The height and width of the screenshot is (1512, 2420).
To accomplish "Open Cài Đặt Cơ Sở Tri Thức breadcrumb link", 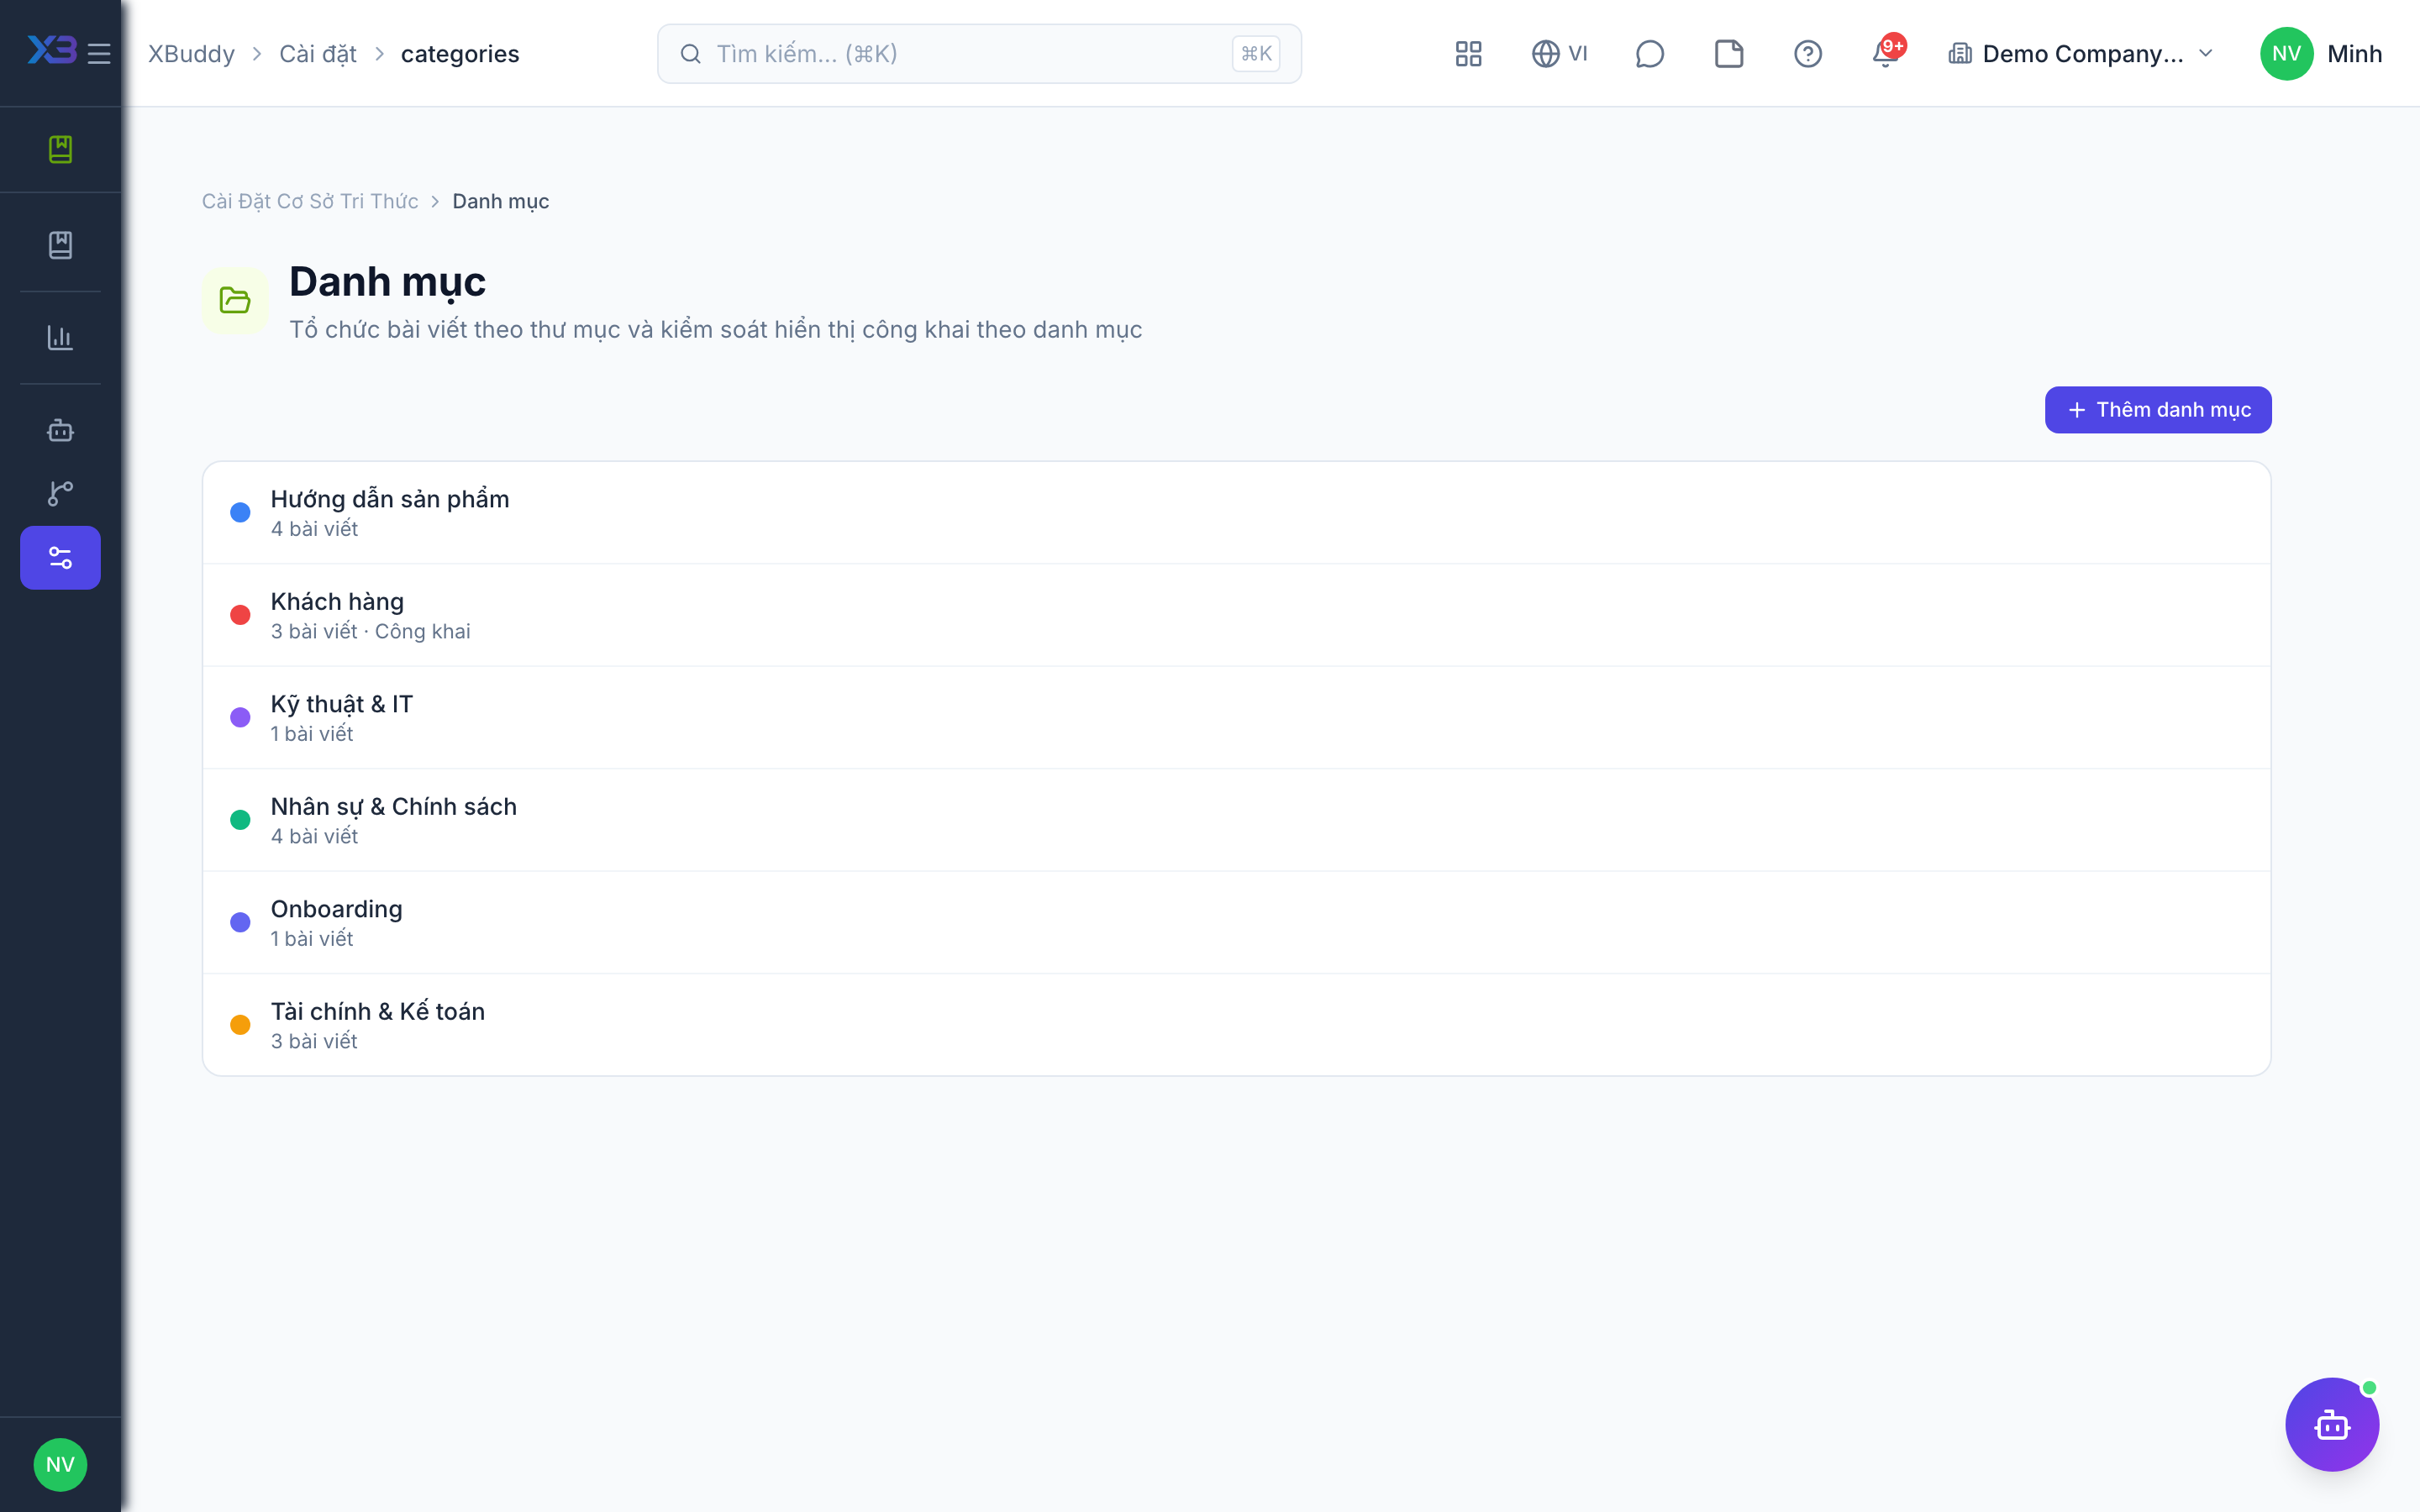I will click(310, 201).
